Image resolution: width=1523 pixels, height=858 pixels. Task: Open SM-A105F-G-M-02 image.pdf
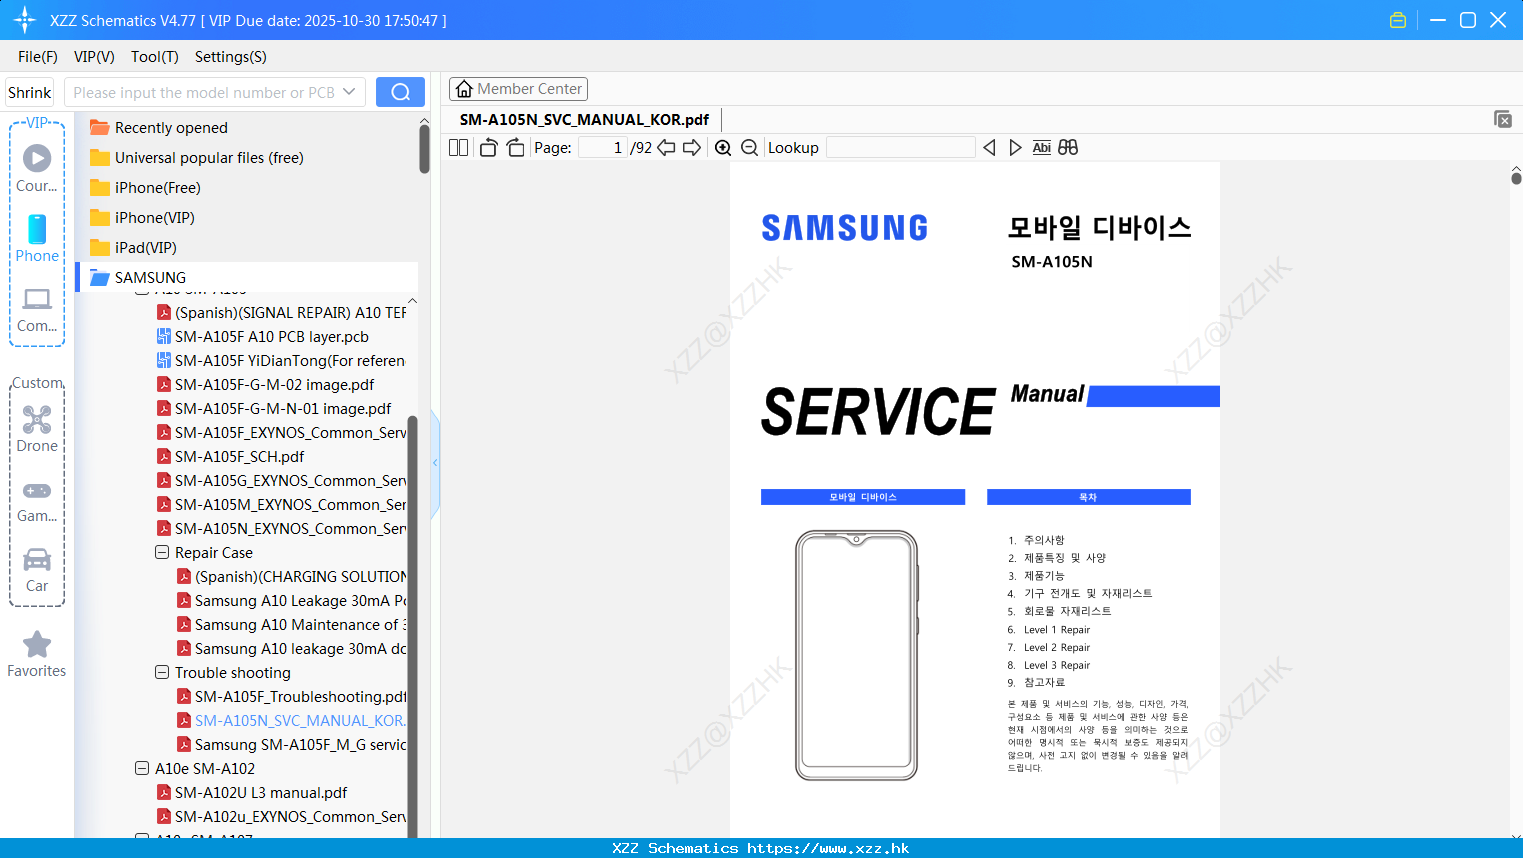click(x=274, y=384)
